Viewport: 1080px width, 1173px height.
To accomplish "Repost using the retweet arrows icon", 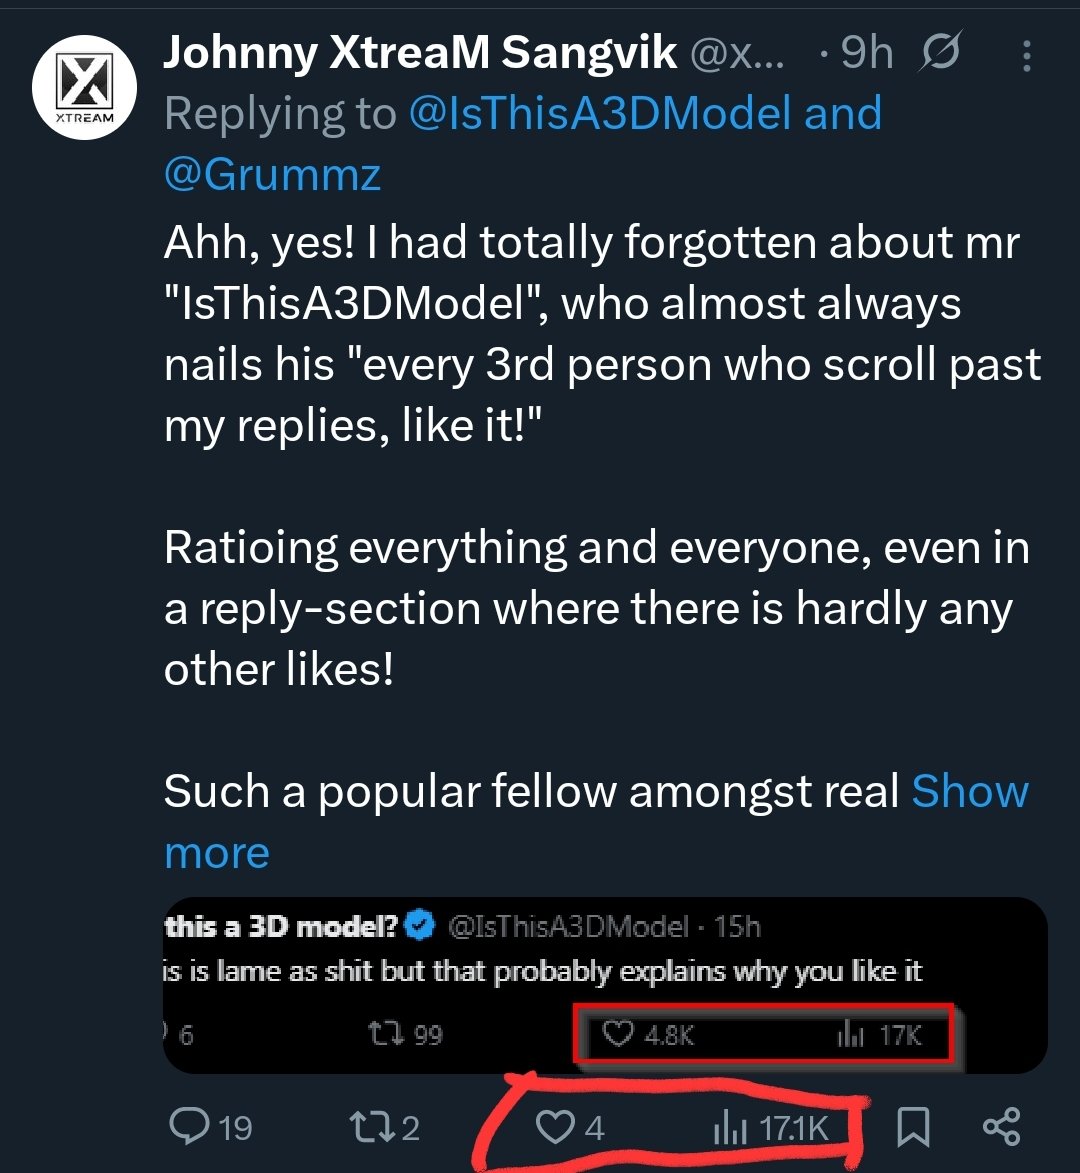I will point(371,1127).
